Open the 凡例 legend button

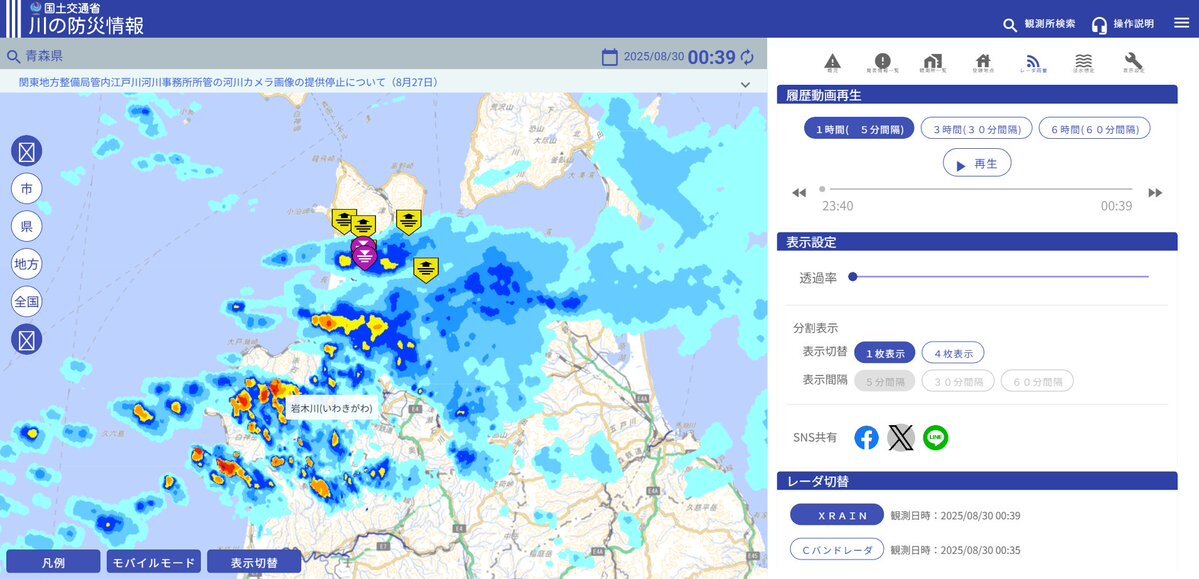[x=53, y=562]
